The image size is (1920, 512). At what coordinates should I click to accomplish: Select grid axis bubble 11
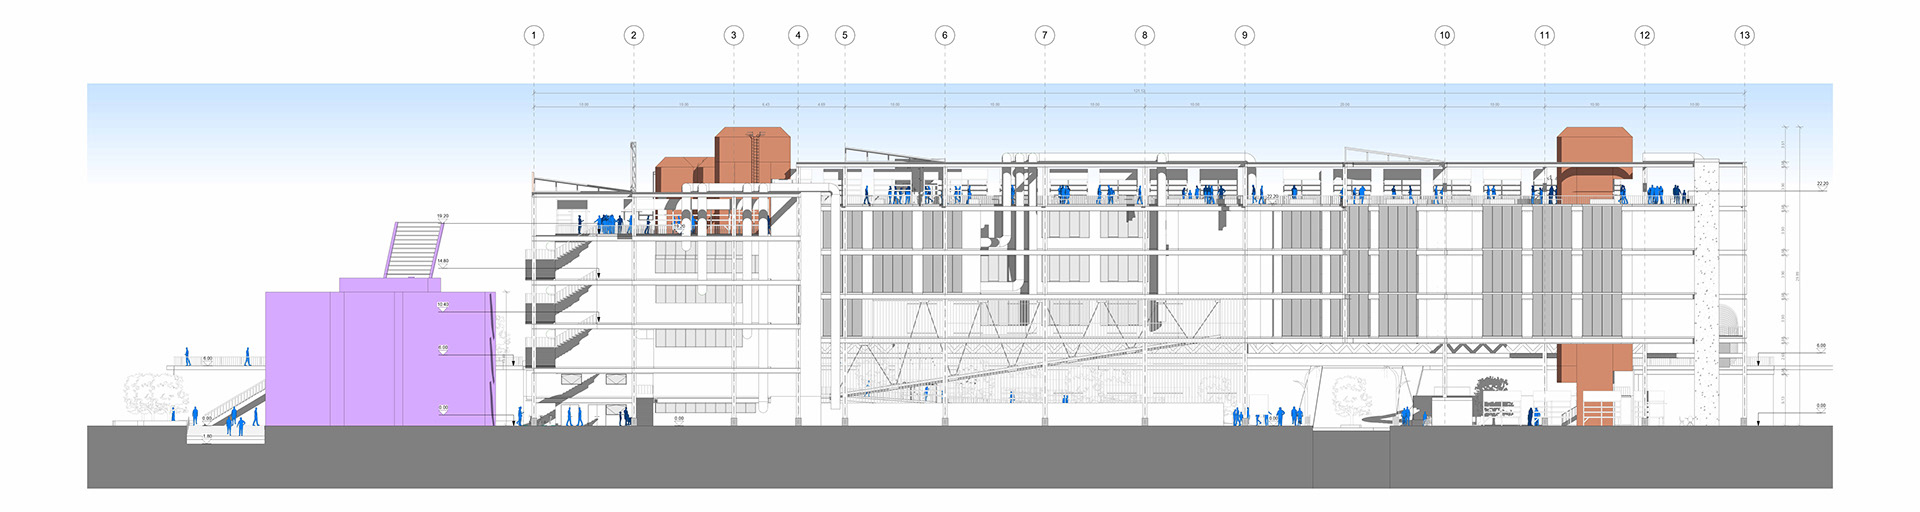pos(1545,35)
